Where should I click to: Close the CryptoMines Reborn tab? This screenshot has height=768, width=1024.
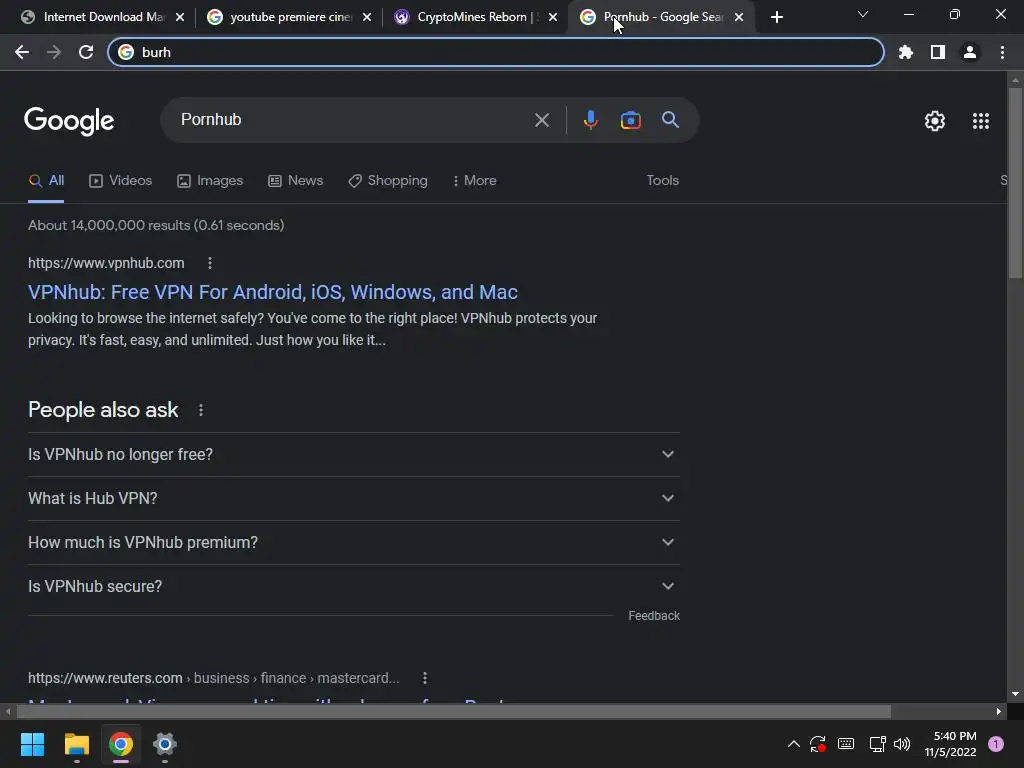pos(553,17)
